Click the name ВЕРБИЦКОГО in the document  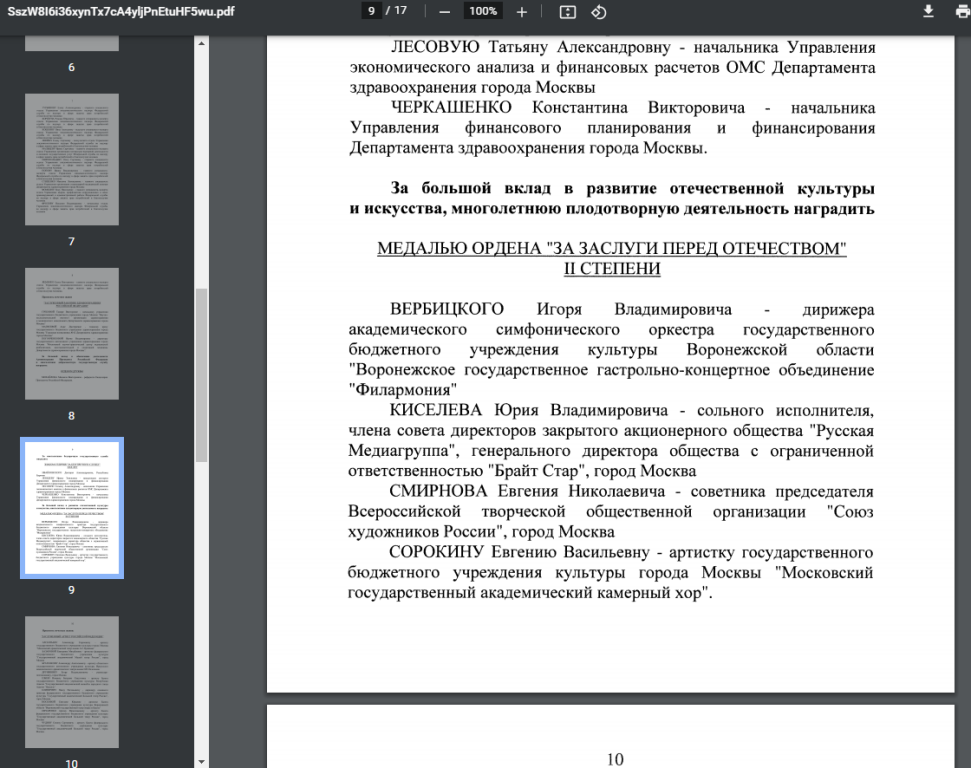[446, 309]
